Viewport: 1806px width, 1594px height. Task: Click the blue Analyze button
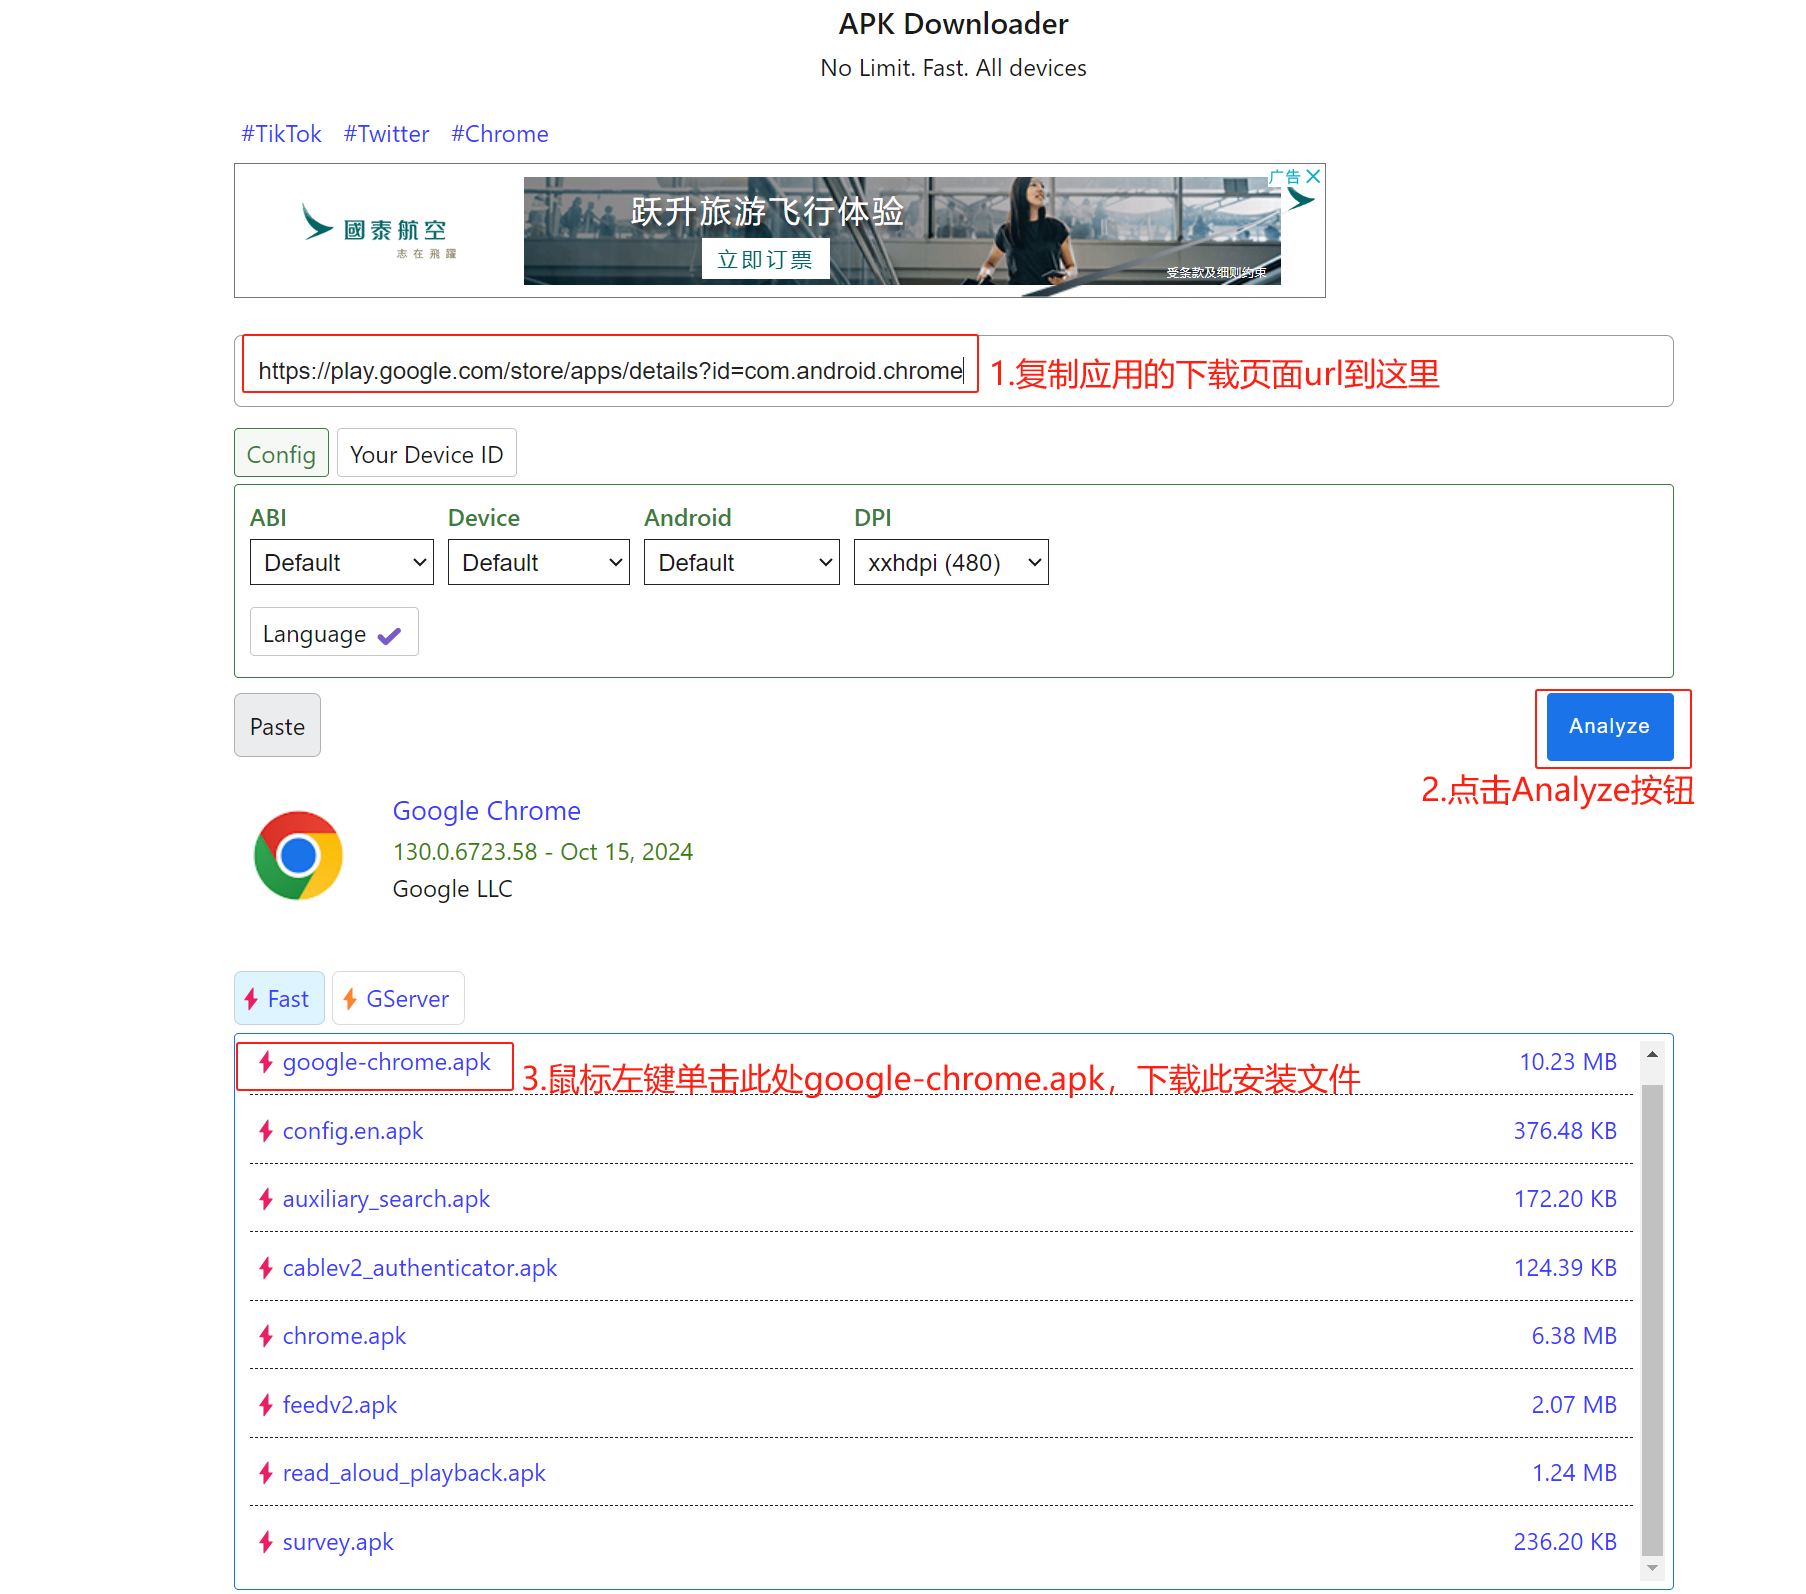click(x=1610, y=726)
